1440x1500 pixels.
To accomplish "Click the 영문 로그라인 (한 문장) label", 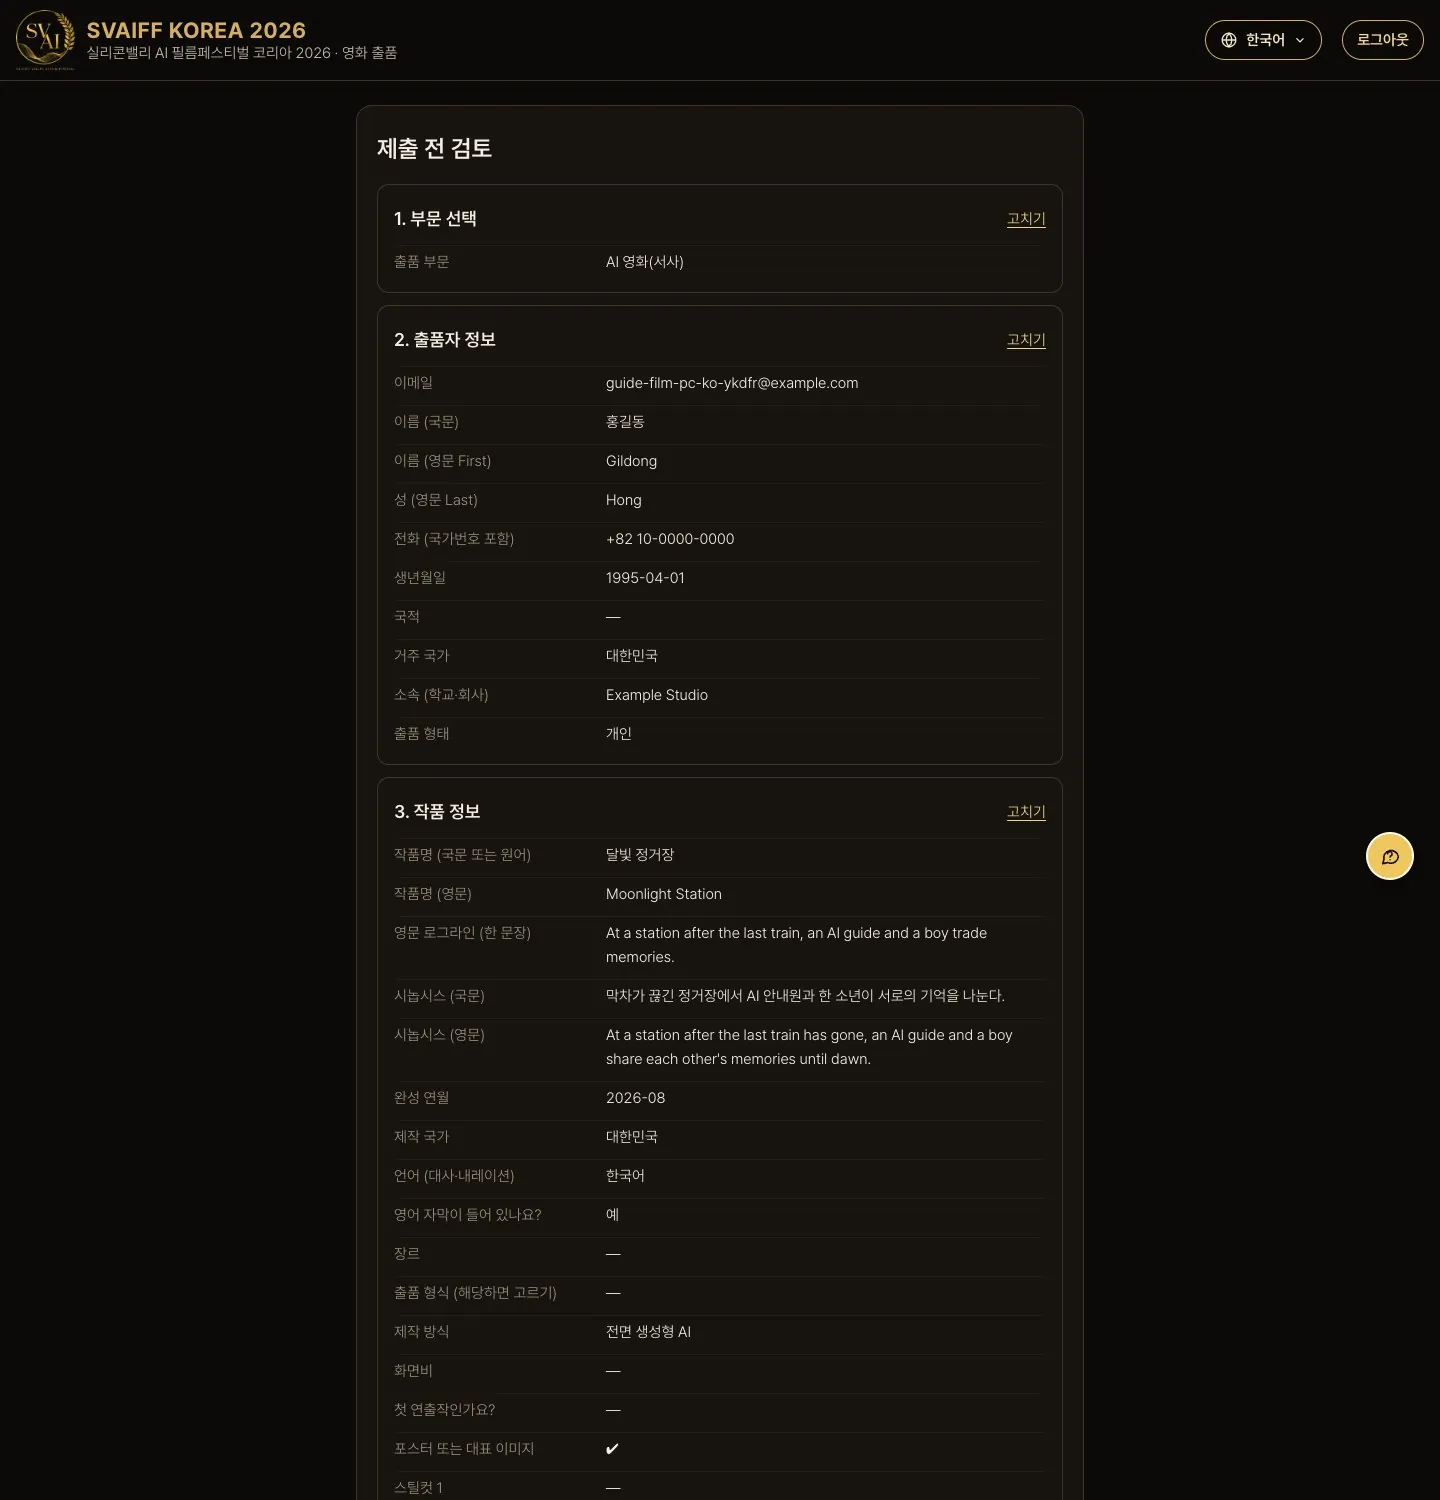I will pyautogui.click(x=462, y=933).
